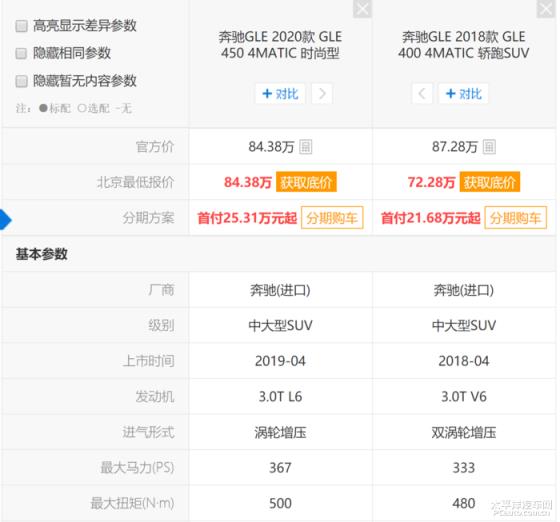Open the 奔驰GLE 2020款 GLE 450 title link
The height and width of the screenshot is (522, 560).
point(280,45)
